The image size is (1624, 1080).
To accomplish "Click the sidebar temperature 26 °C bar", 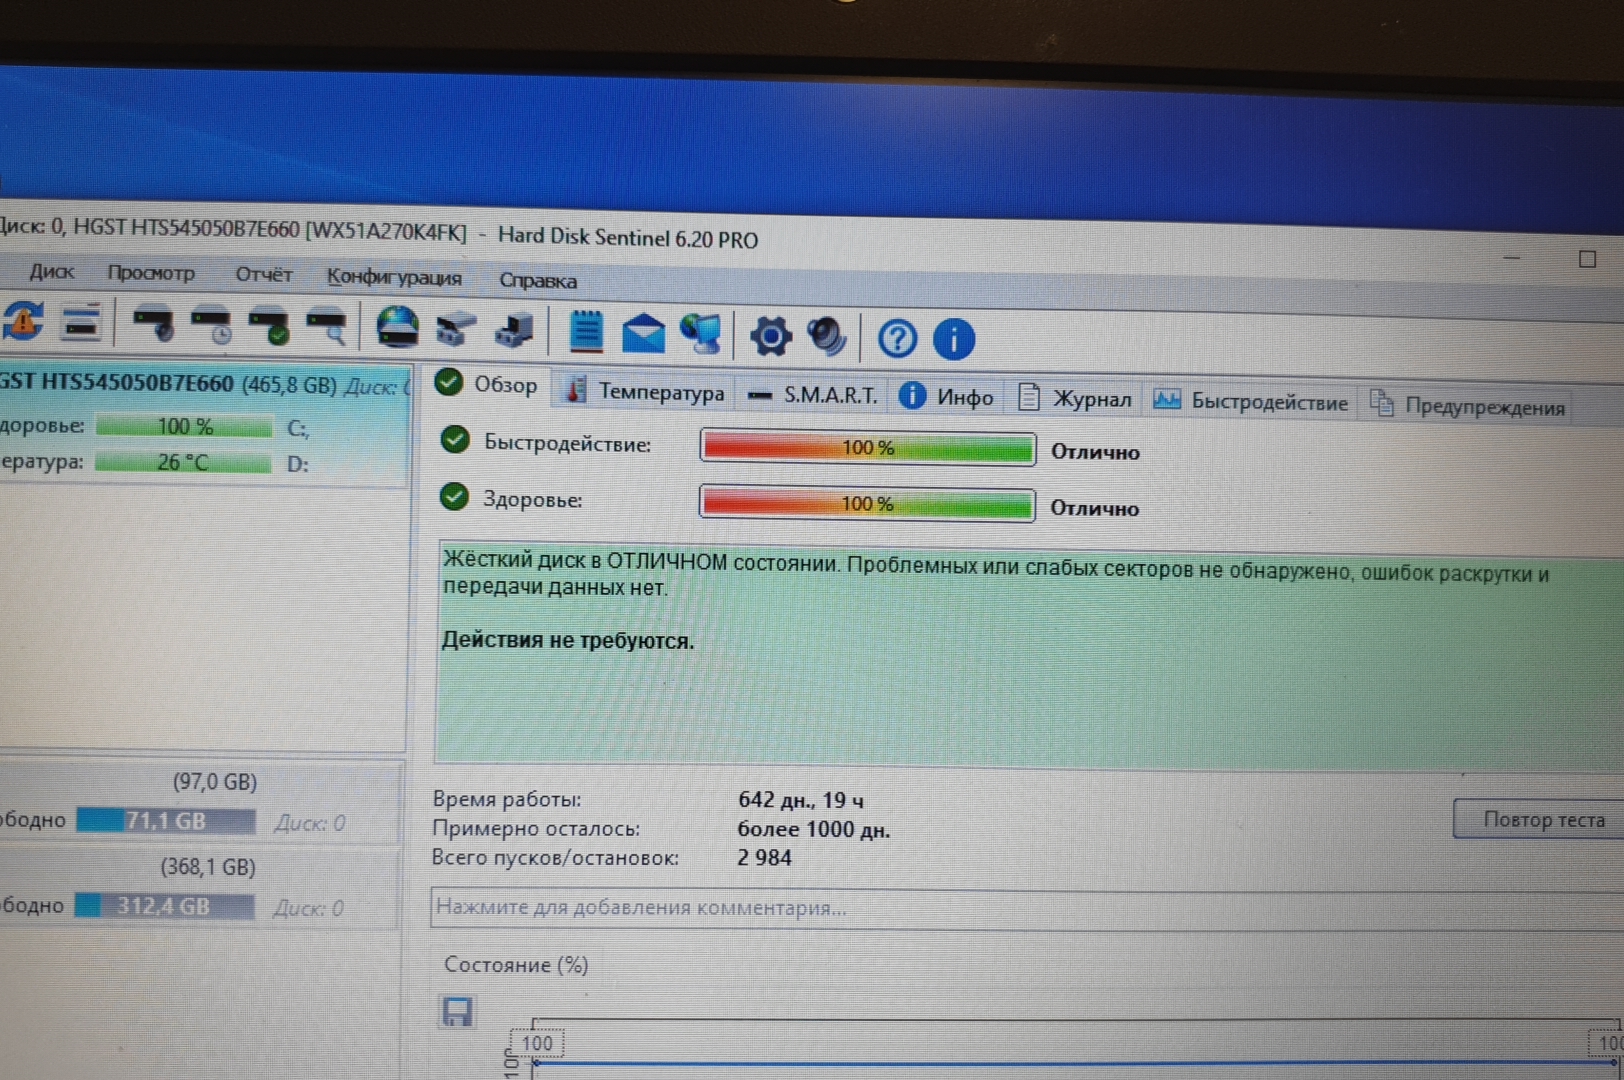I will 183,463.
